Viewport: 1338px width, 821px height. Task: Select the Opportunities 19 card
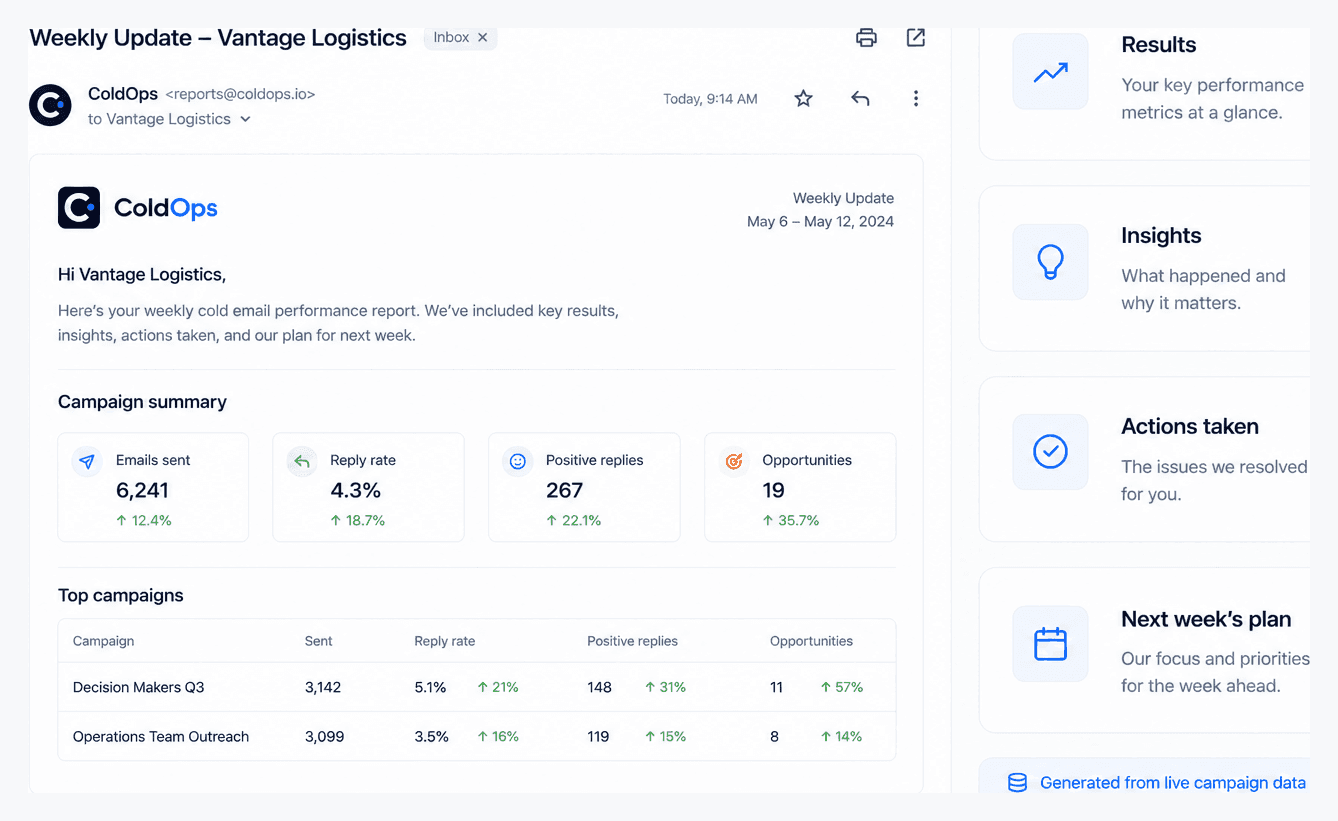[800, 487]
